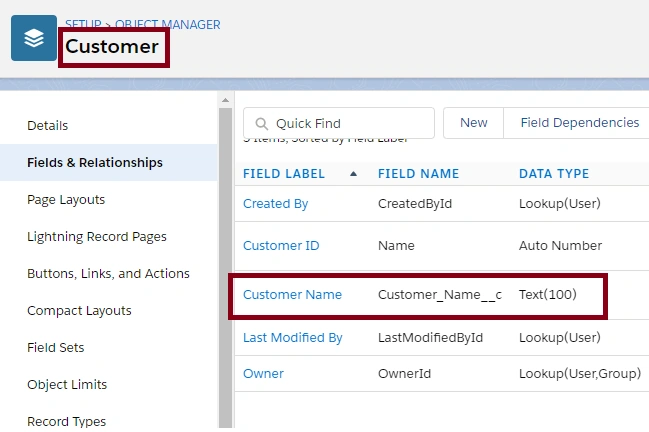Open Record Types section

[x=67, y=422]
